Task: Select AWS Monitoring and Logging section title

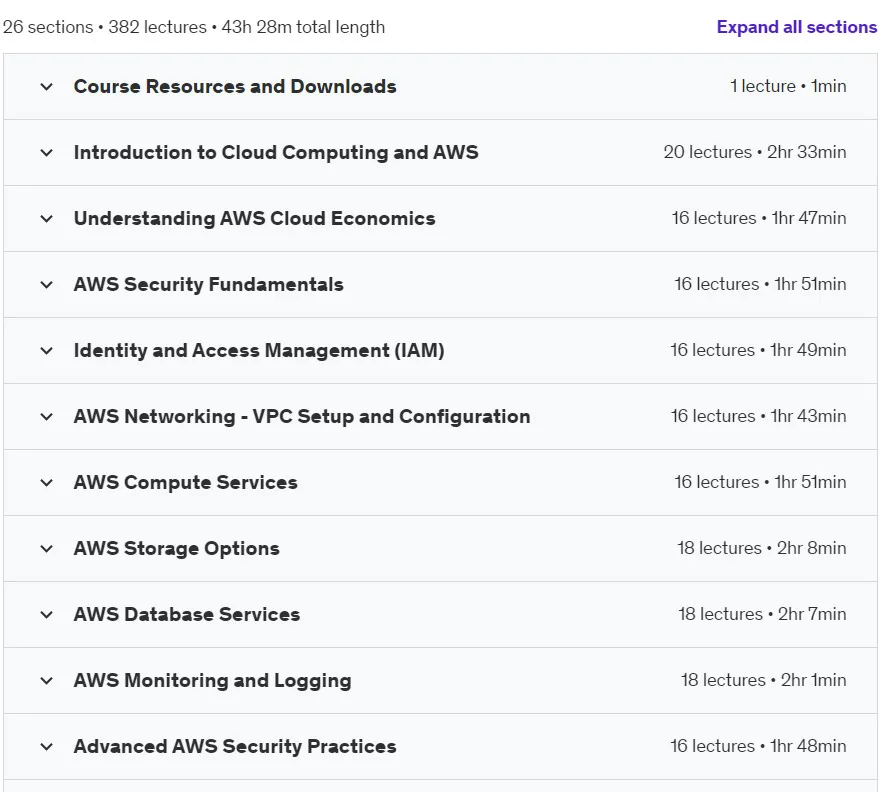Action: tap(212, 680)
